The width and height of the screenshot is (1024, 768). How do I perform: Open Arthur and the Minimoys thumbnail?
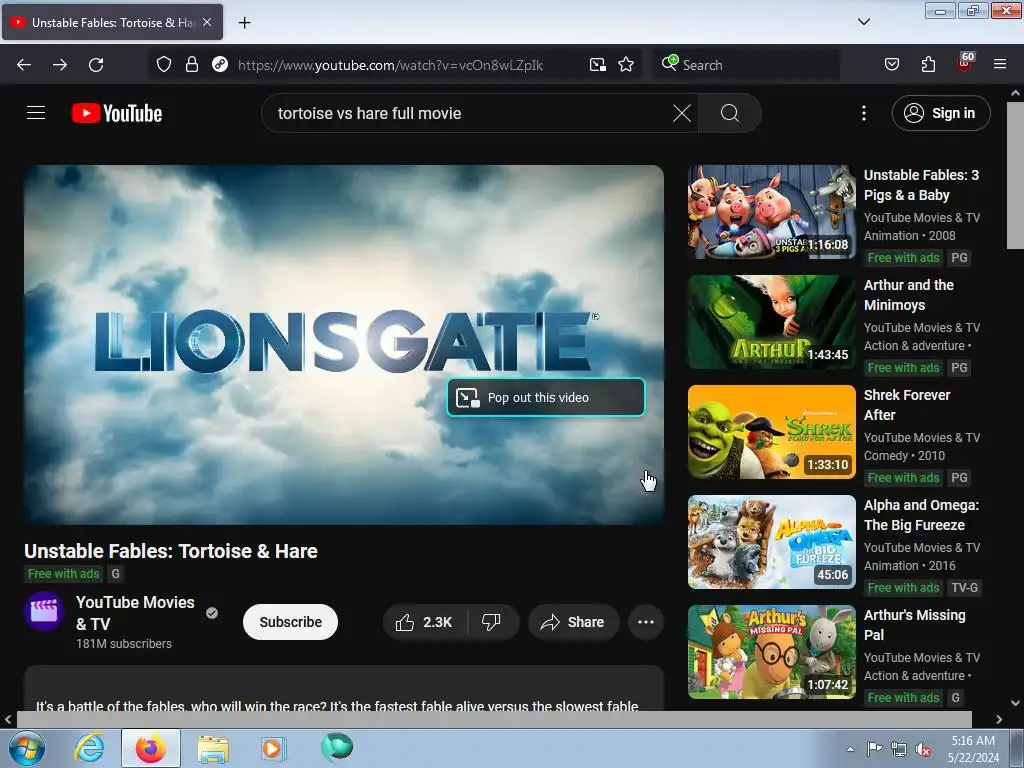coord(771,322)
